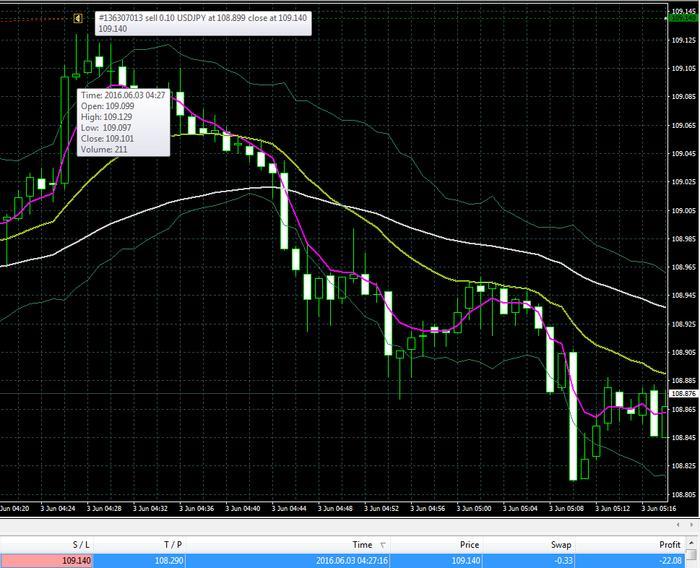Click the green 109.140 price axis label
700x568 pixels.
click(x=682, y=18)
